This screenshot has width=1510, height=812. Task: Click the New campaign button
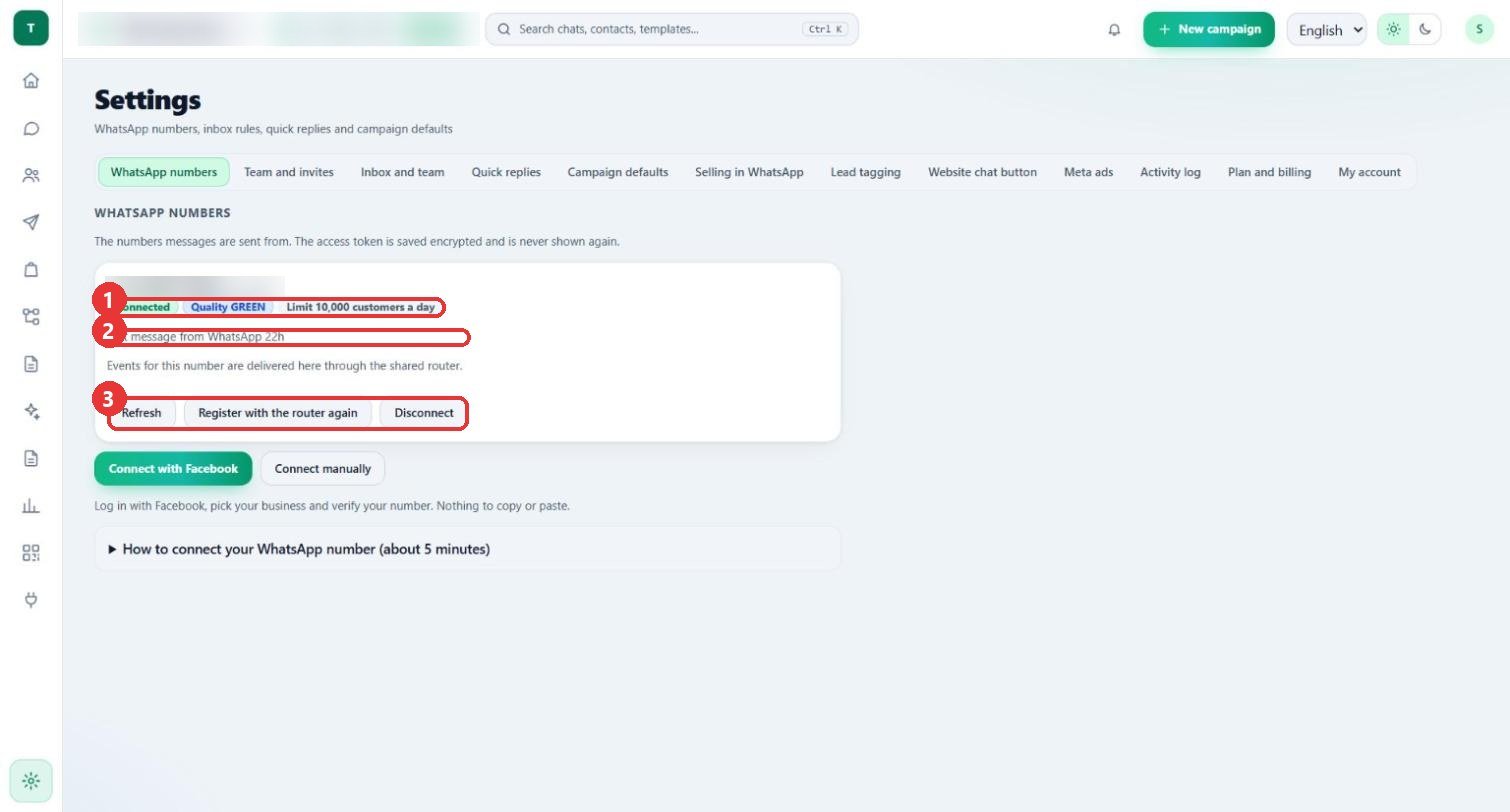coord(1209,29)
